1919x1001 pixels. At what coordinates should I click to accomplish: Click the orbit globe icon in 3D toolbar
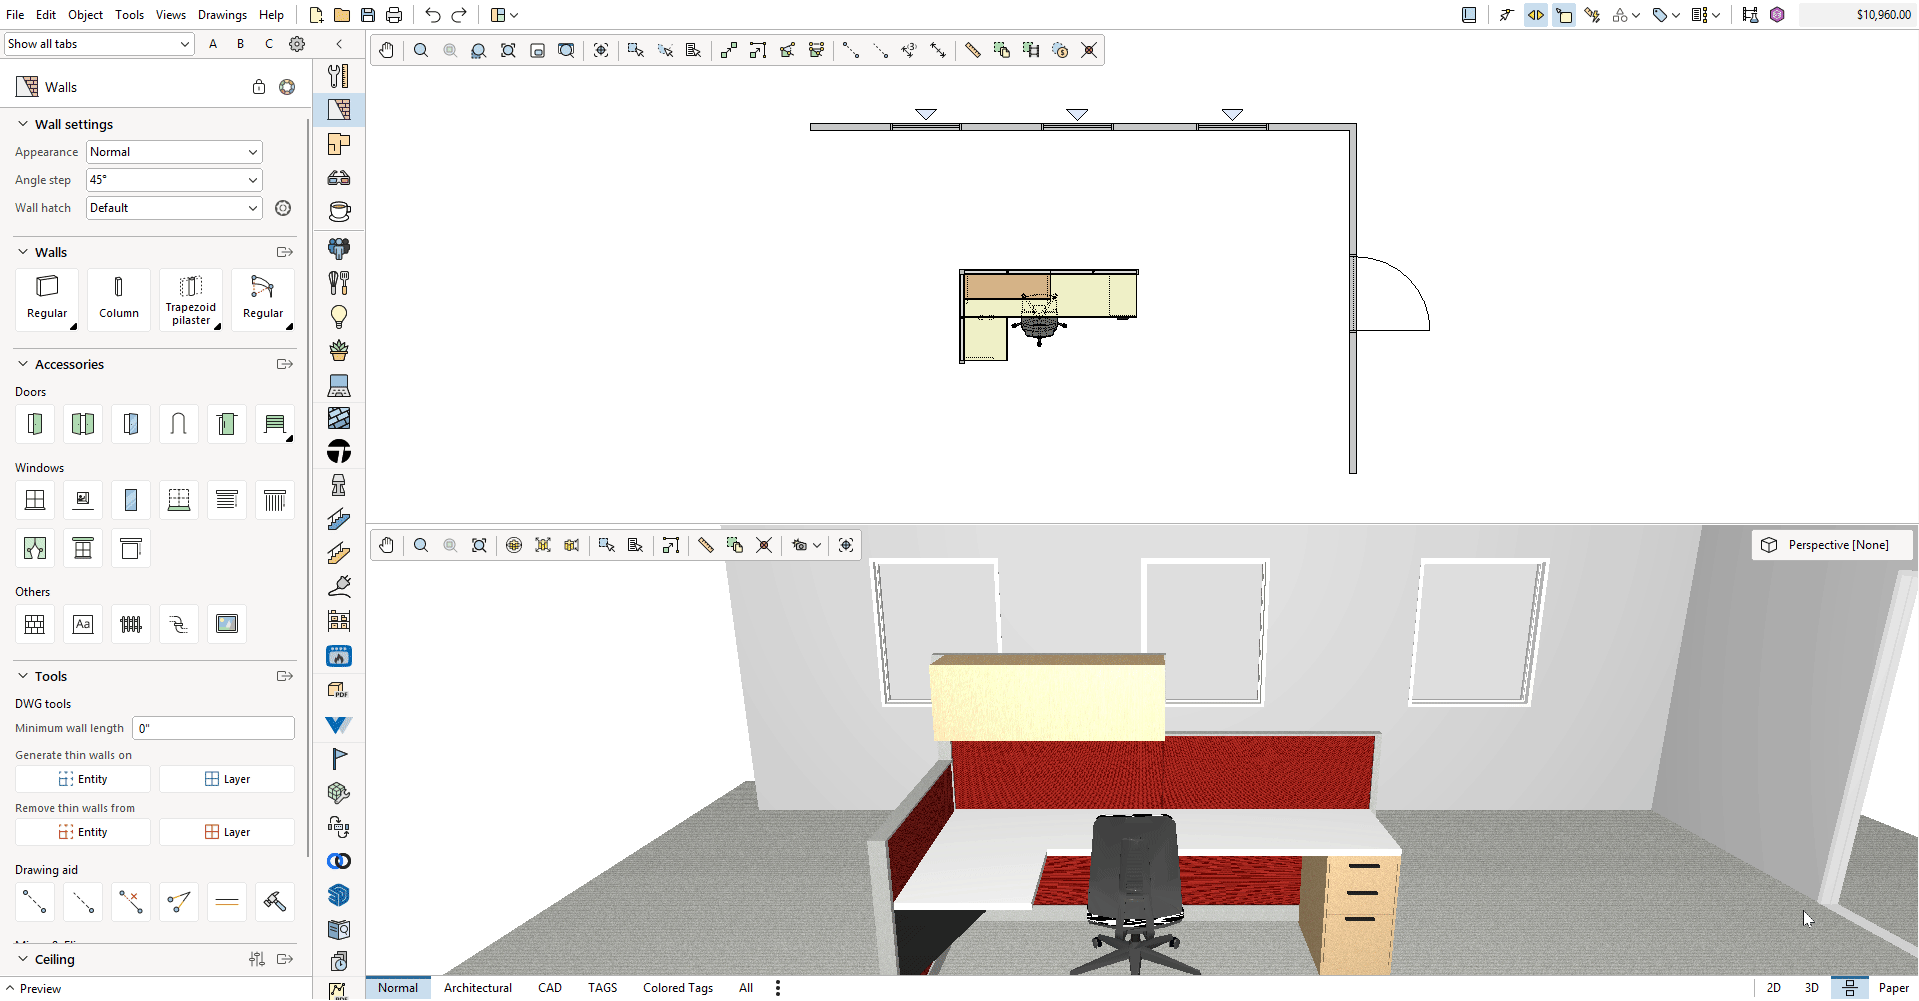click(x=514, y=545)
